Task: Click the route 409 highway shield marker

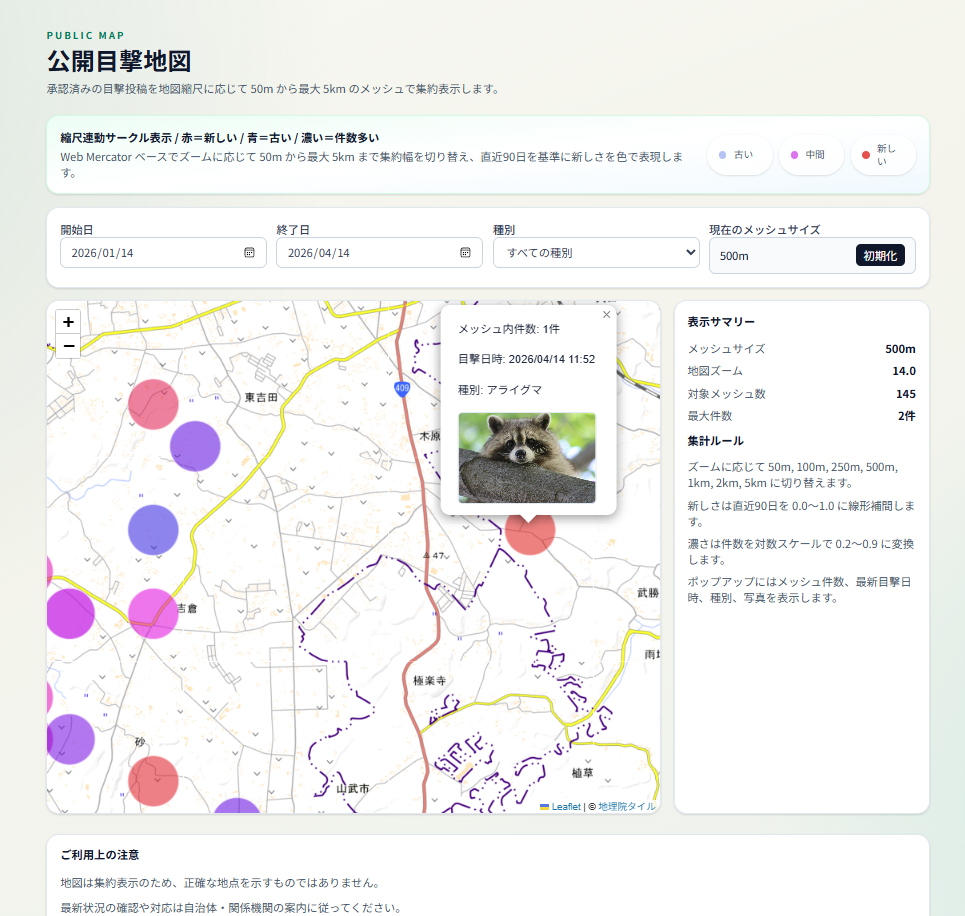Action: coord(402,389)
